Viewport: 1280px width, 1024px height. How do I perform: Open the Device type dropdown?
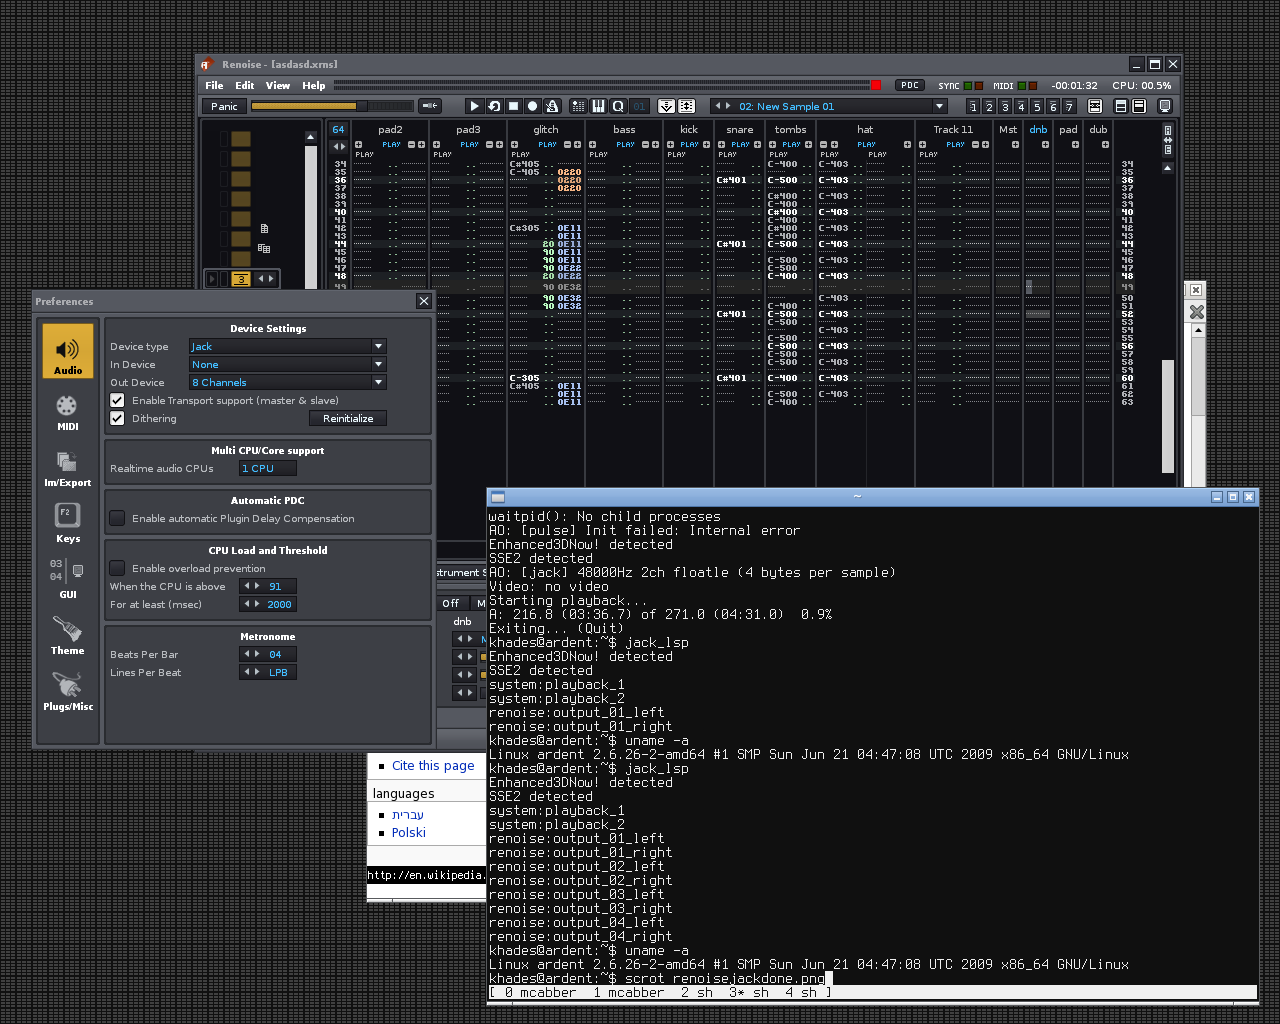pyautogui.click(x=288, y=346)
